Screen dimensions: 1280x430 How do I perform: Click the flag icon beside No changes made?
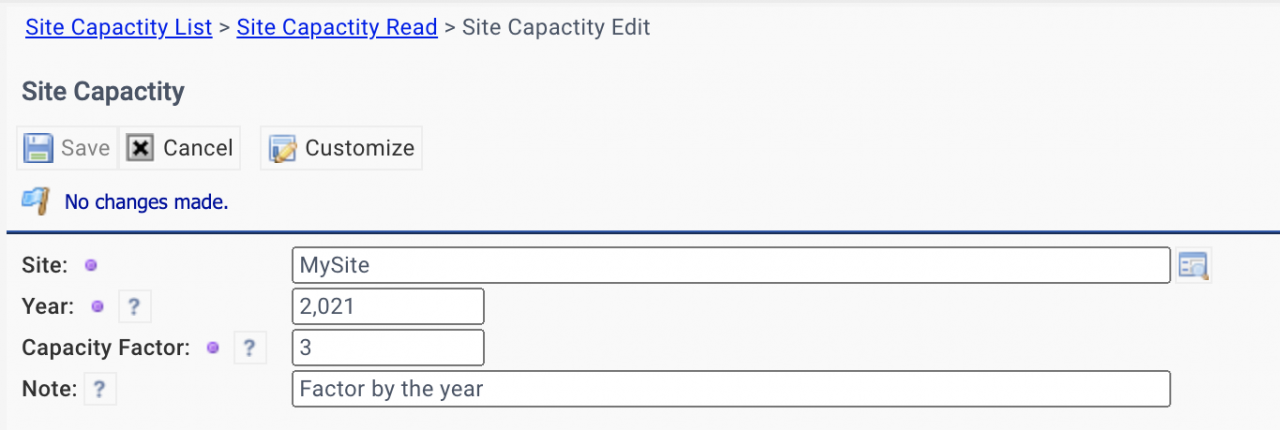tap(36, 201)
